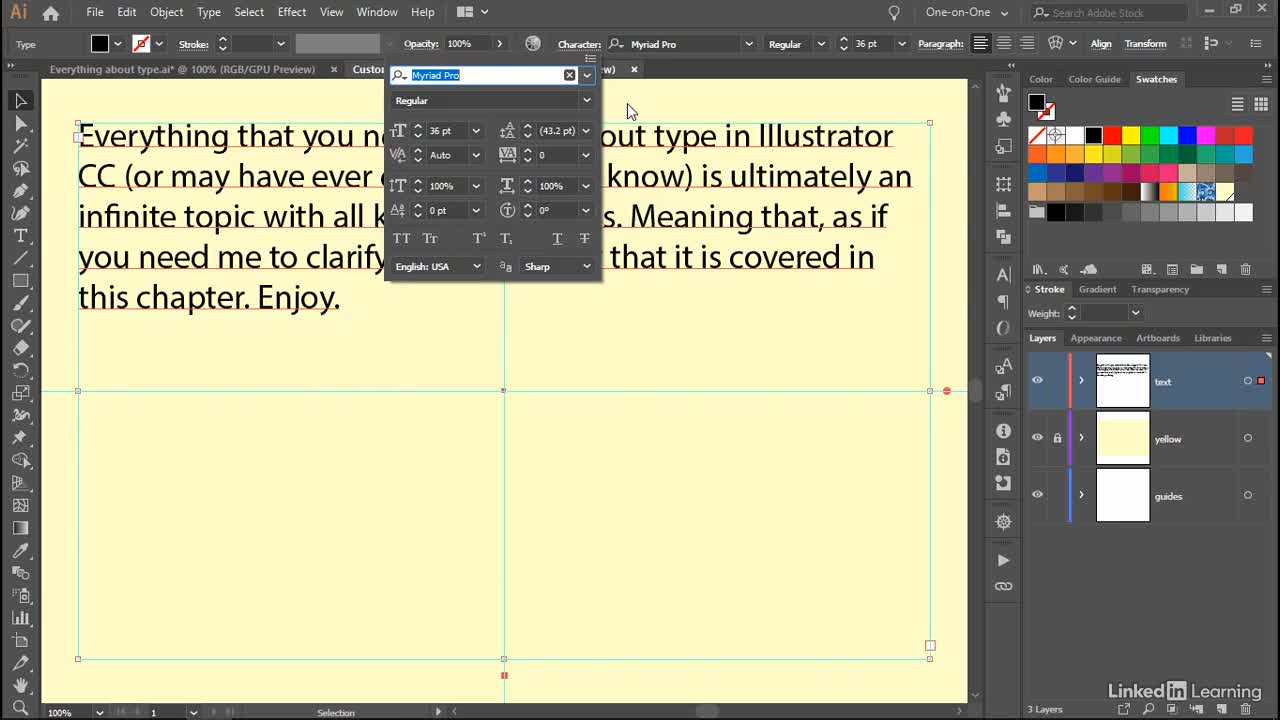This screenshot has height=720, width=1280.
Task: Switch to the Appearance tab
Action: [1096, 338]
